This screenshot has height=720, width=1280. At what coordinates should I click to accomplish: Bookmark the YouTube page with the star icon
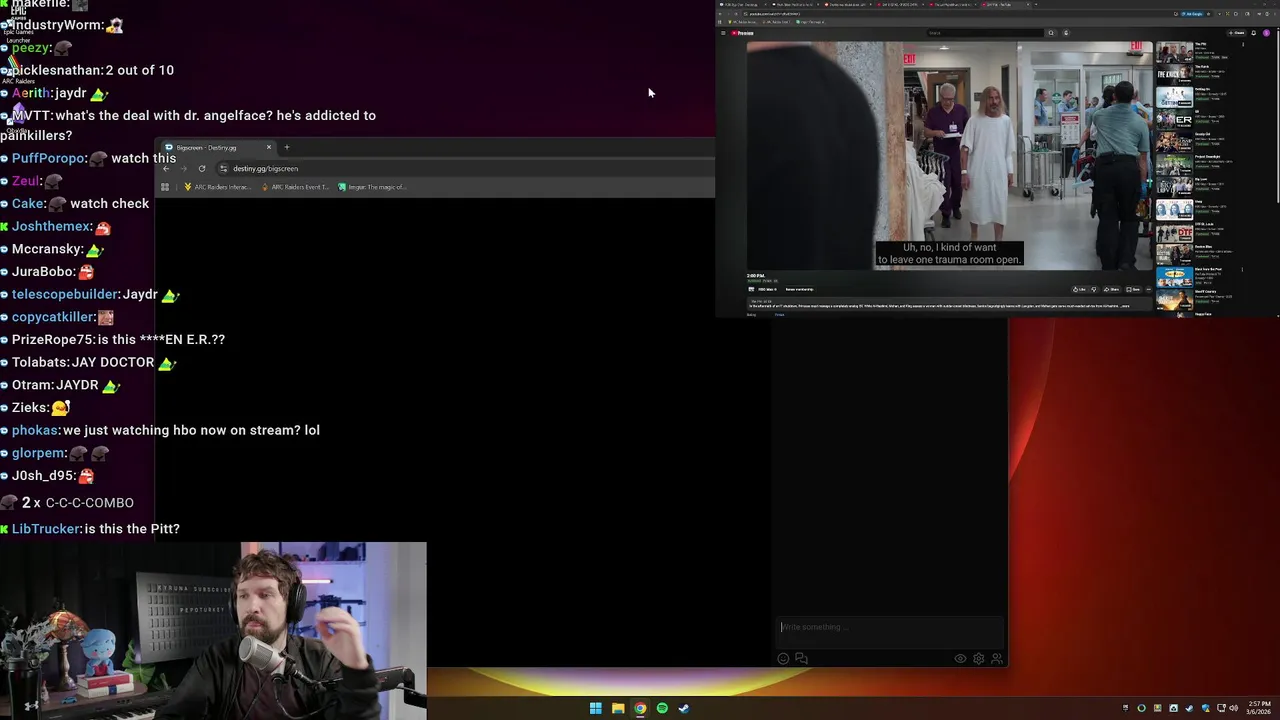[1209, 14]
